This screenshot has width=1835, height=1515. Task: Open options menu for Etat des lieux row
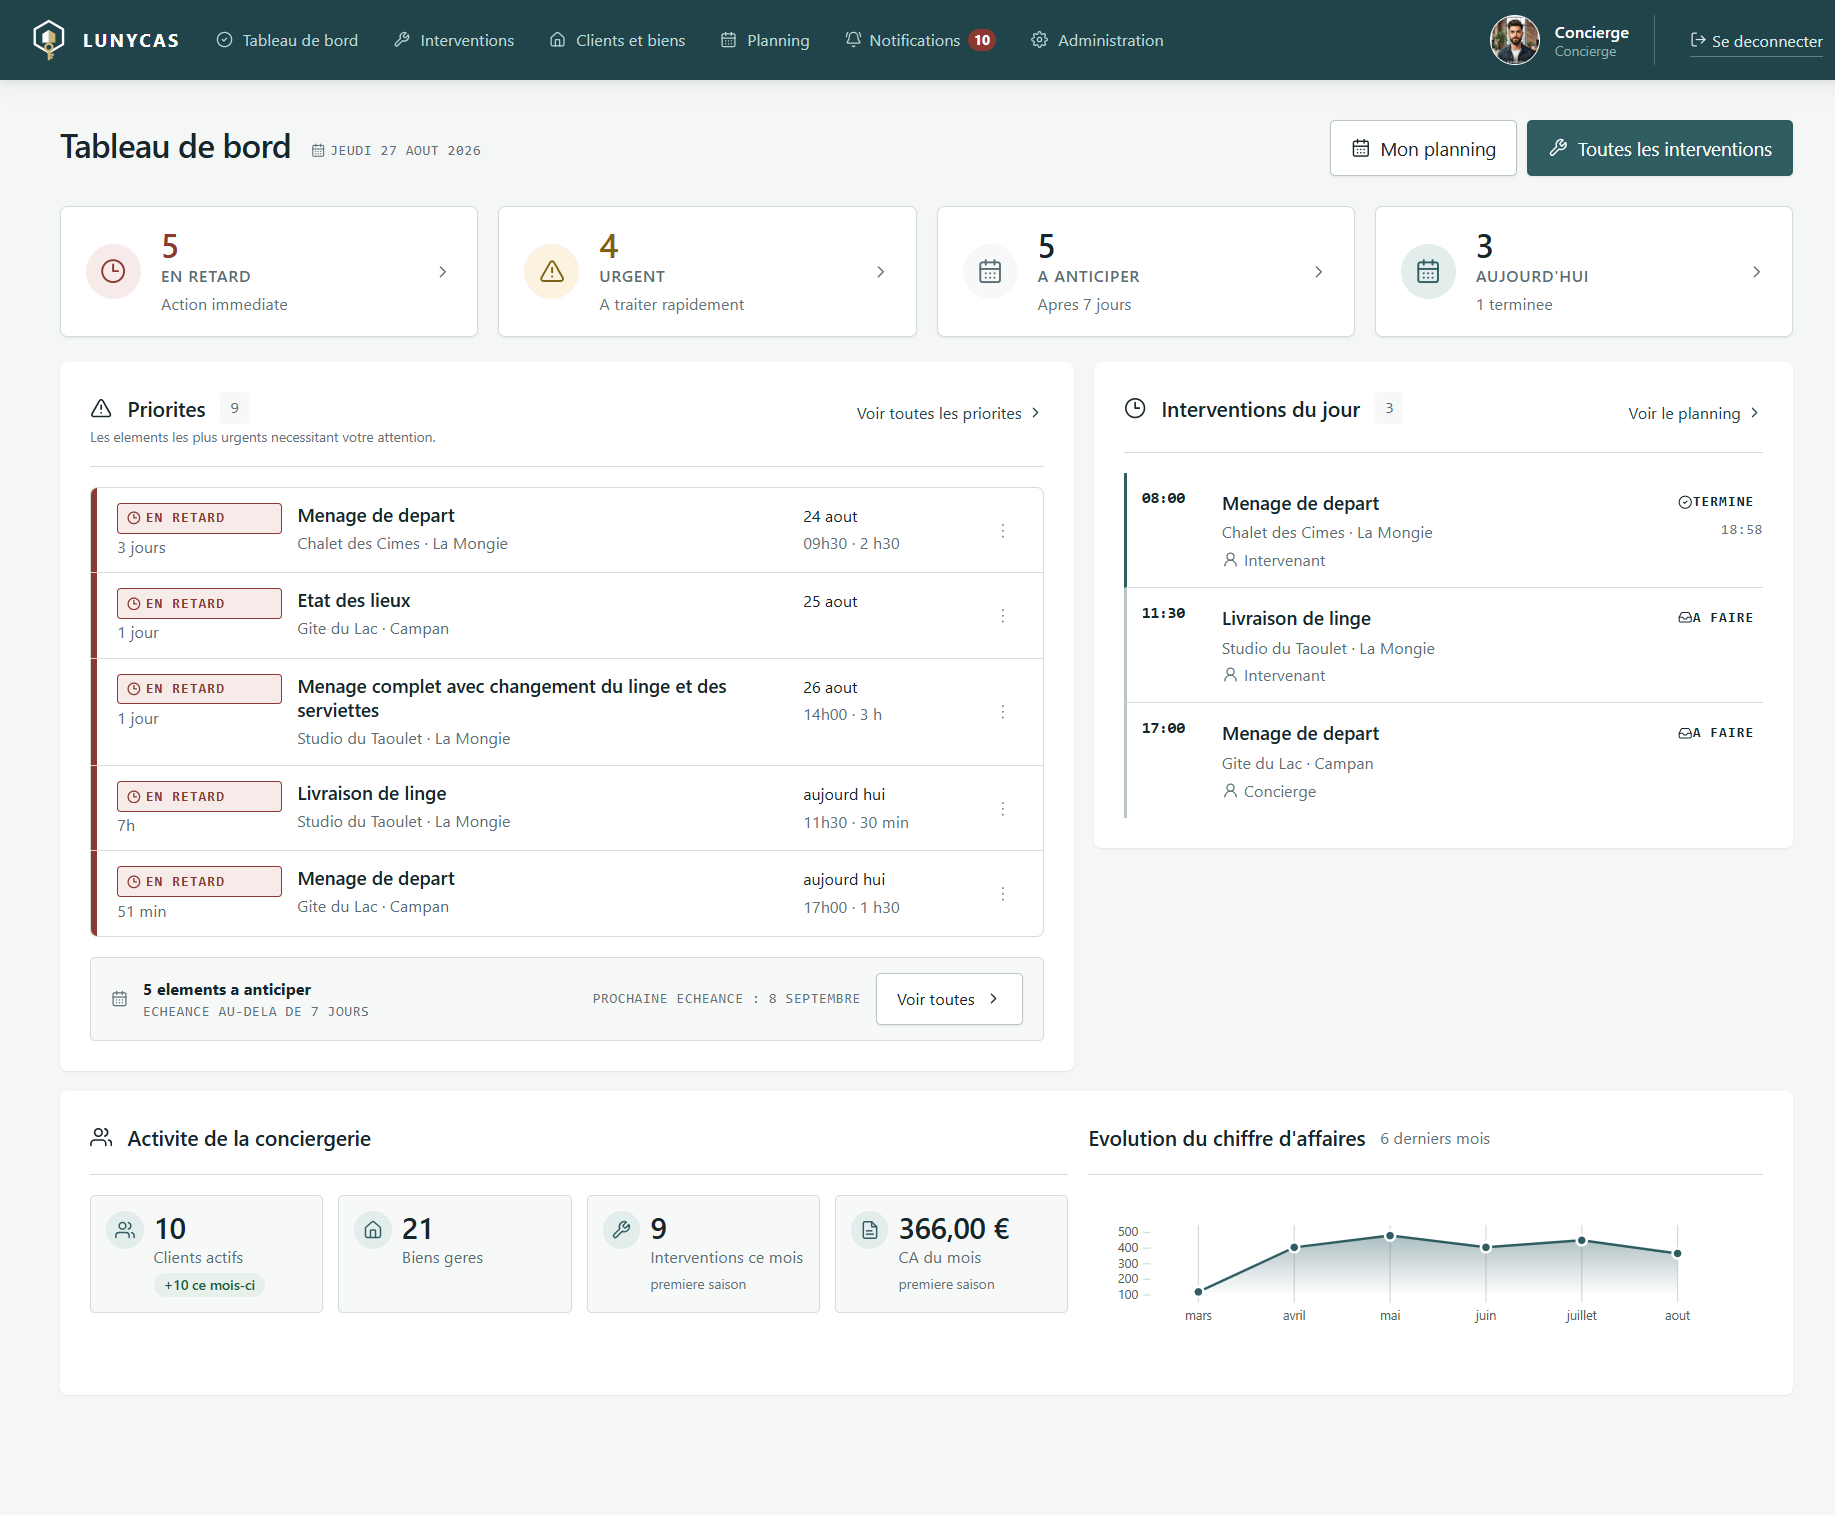[x=1002, y=615]
